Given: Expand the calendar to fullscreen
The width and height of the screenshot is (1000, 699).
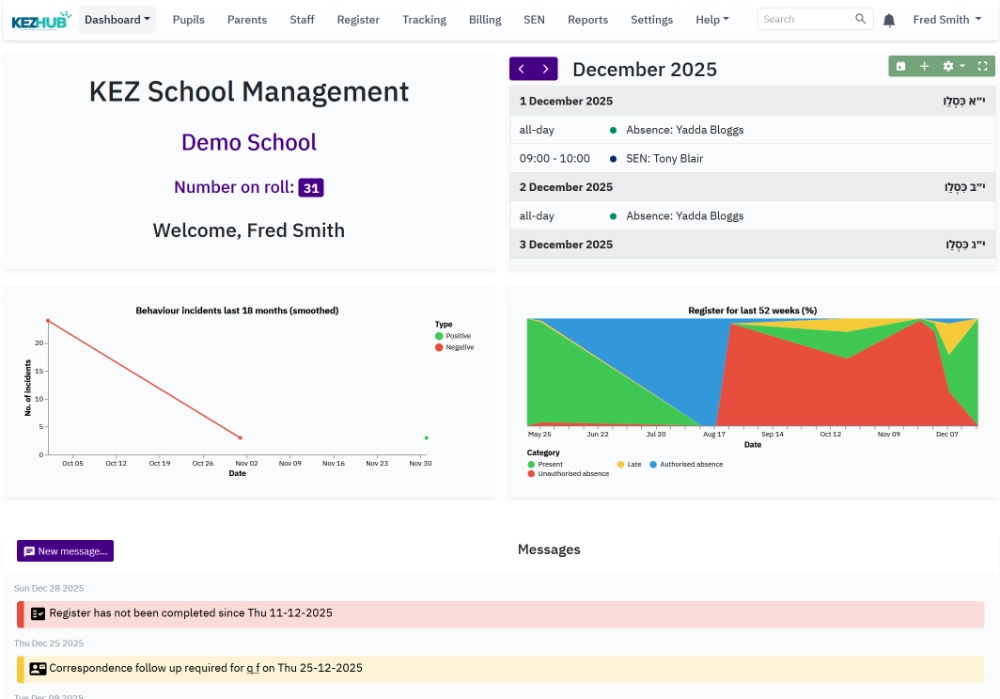Looking at the screenshot, I should point(982,66).
